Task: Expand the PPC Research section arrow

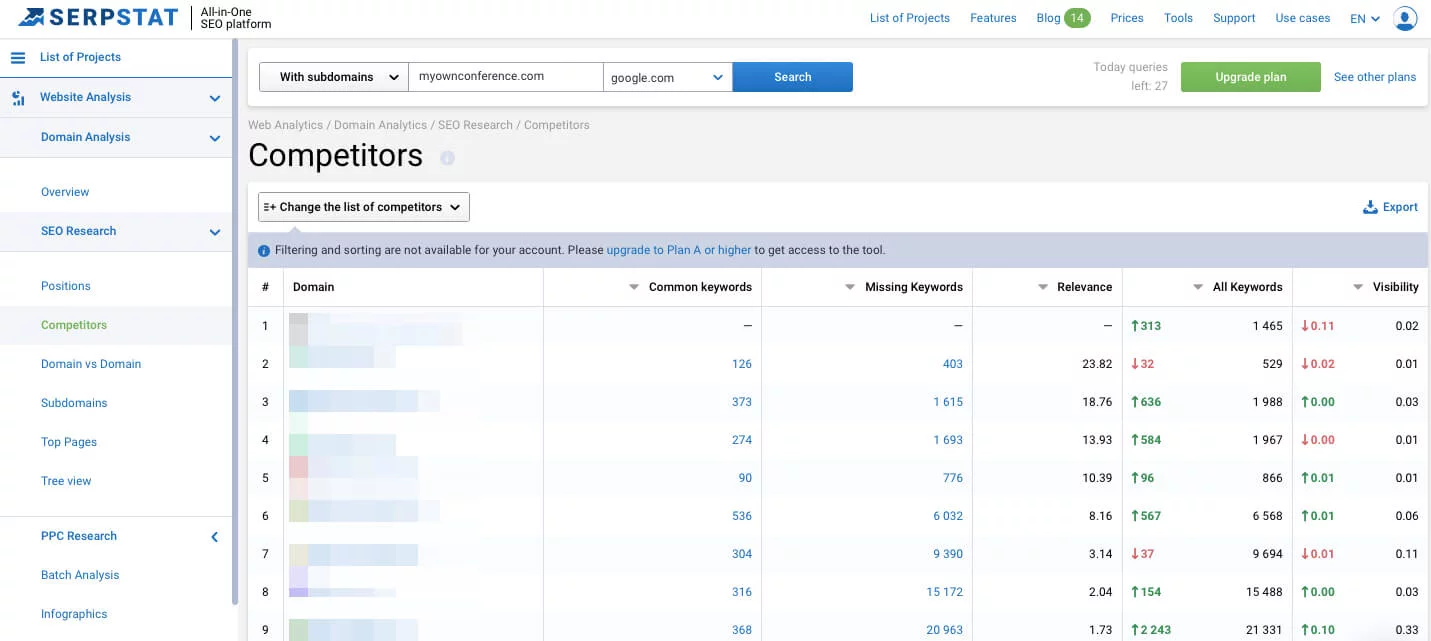Action: [x=214, y=537]
